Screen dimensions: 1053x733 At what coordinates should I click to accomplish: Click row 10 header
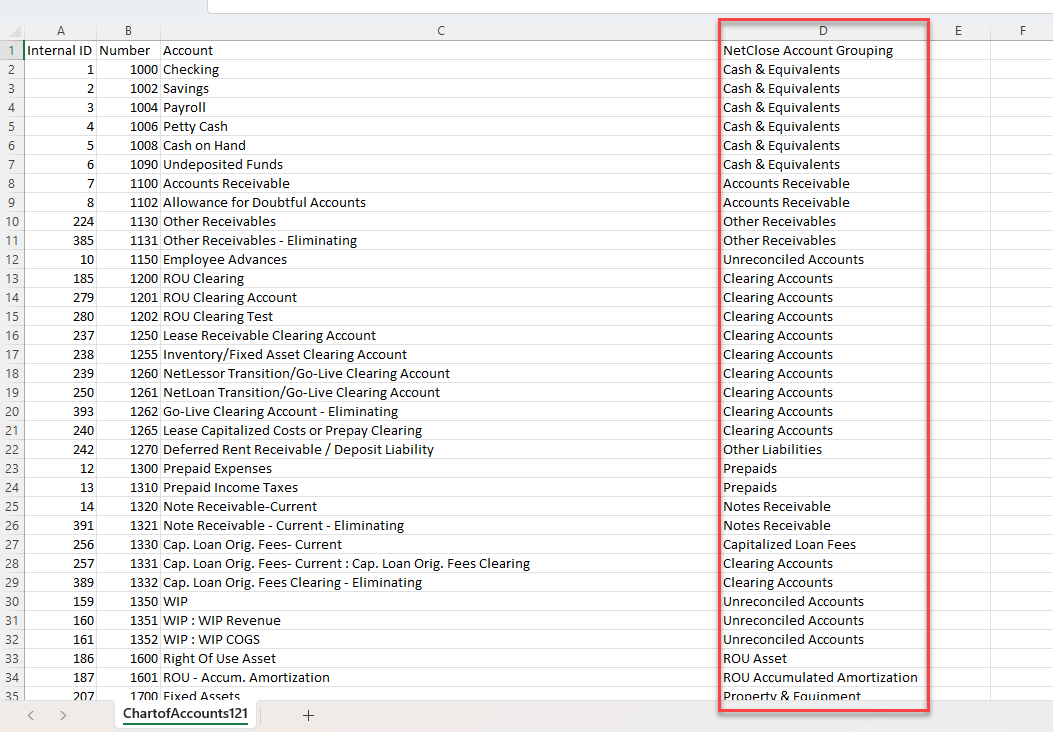click(x=11, y=222)
